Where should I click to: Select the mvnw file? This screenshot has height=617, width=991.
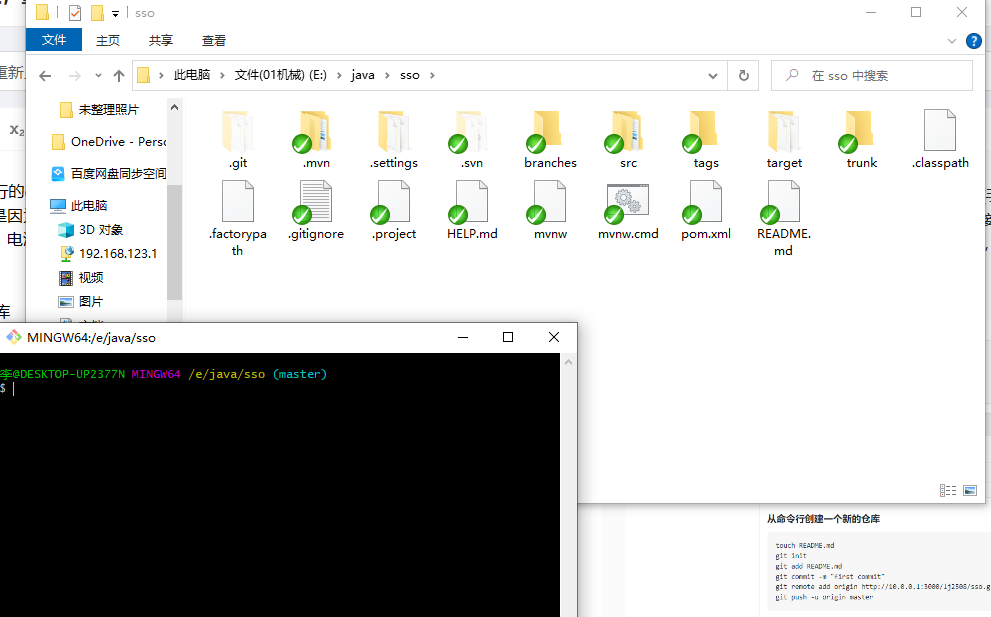point(550,211)
